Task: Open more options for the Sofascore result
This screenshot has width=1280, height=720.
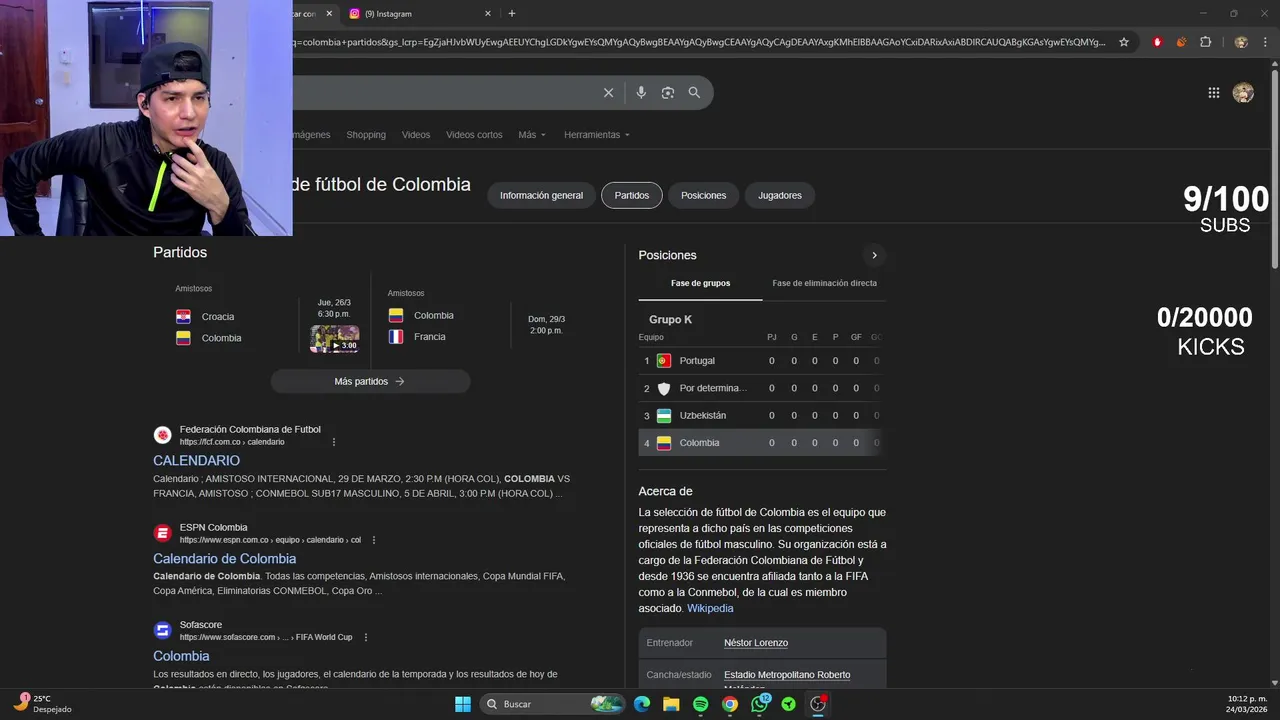Action: (366, 637)
